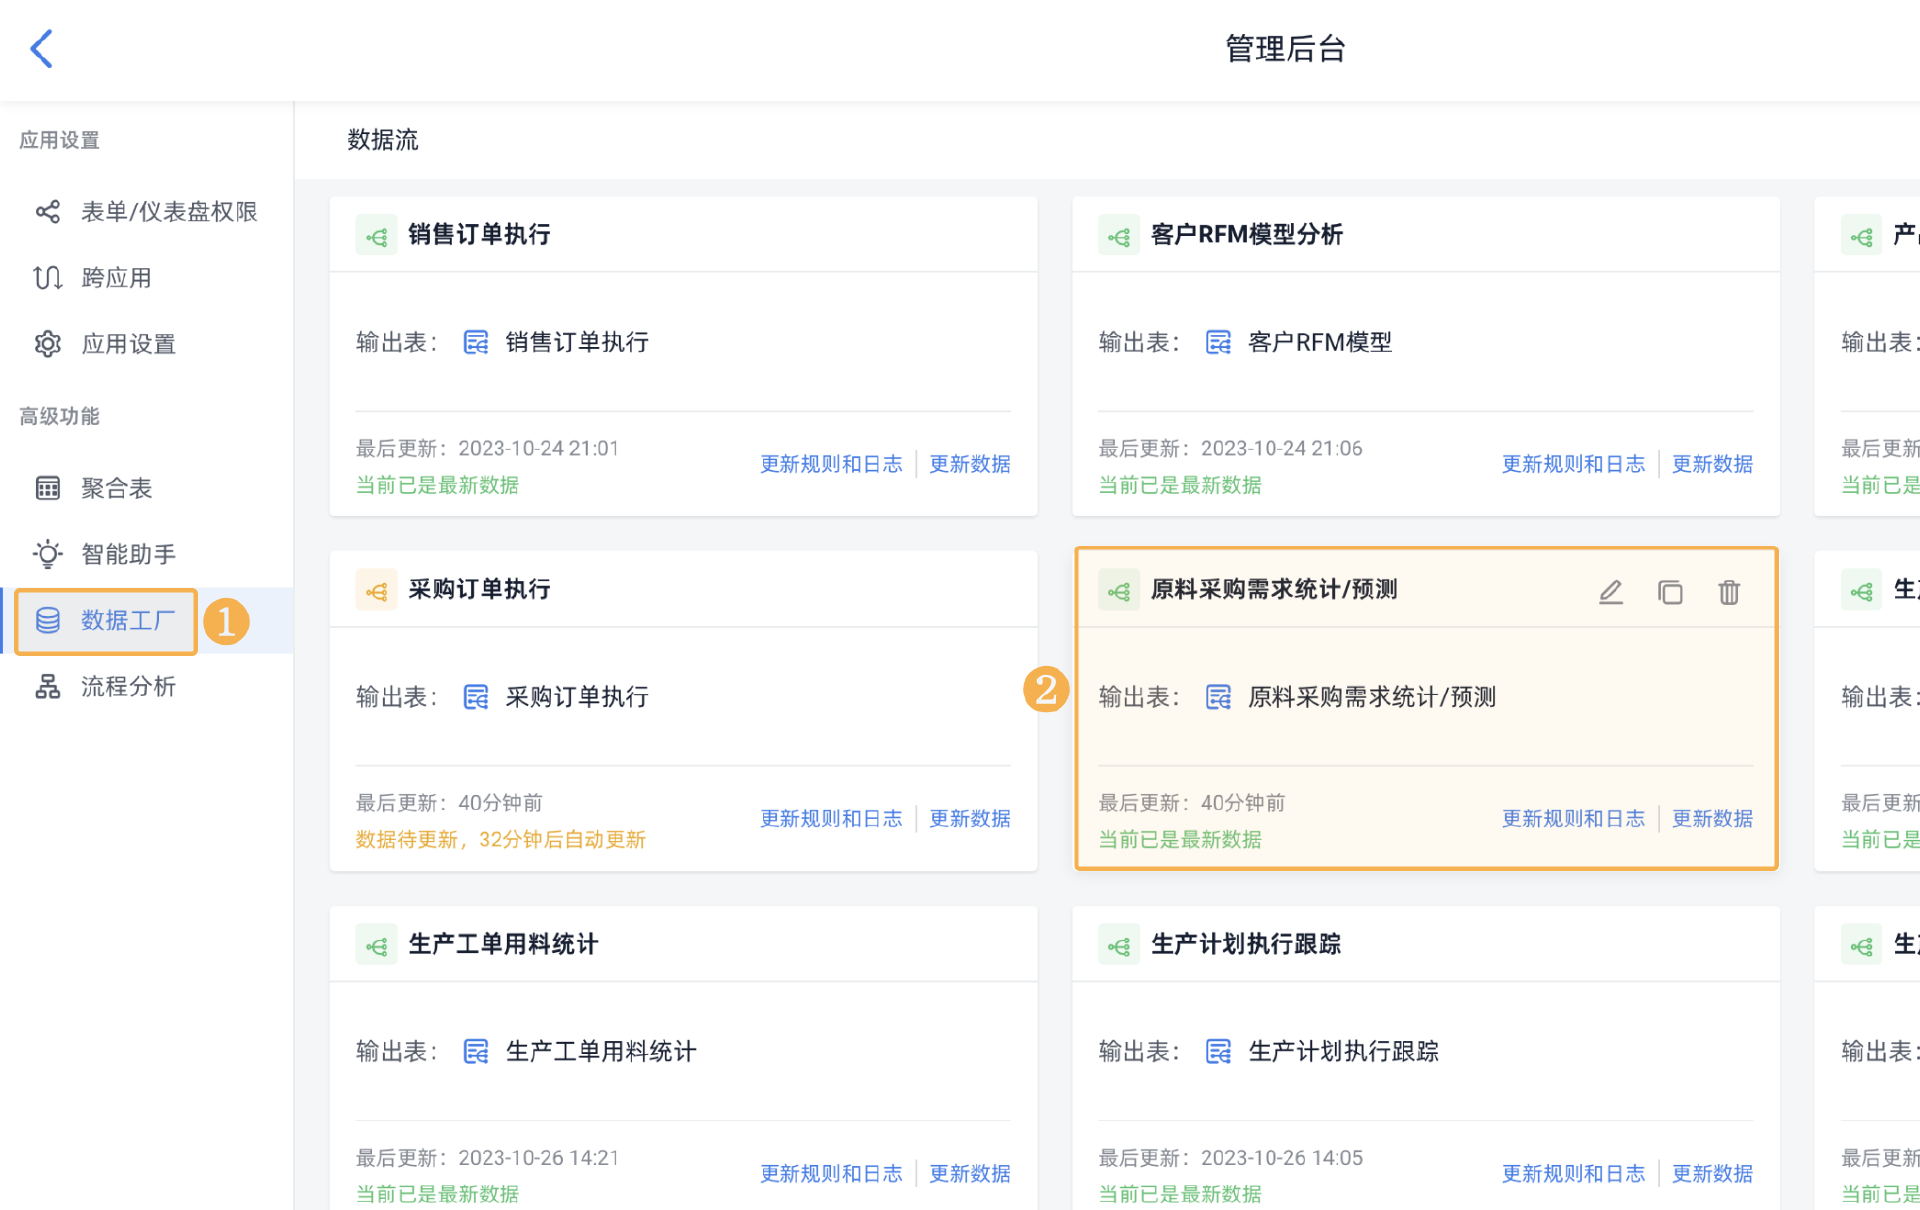Open 智能助手 sidebar item
Image resolution: width=1920 pixels, height=1210 pixels.
(127, 554)
